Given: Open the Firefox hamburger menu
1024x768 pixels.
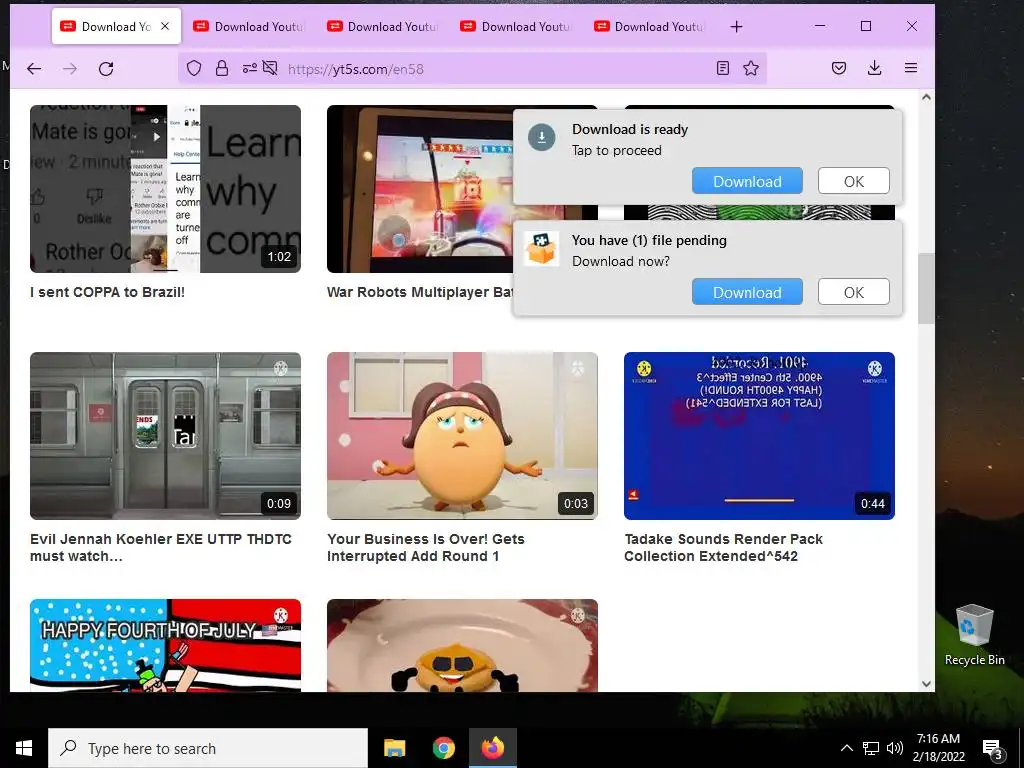Looking at the screenshot, I should coord(911,68).
